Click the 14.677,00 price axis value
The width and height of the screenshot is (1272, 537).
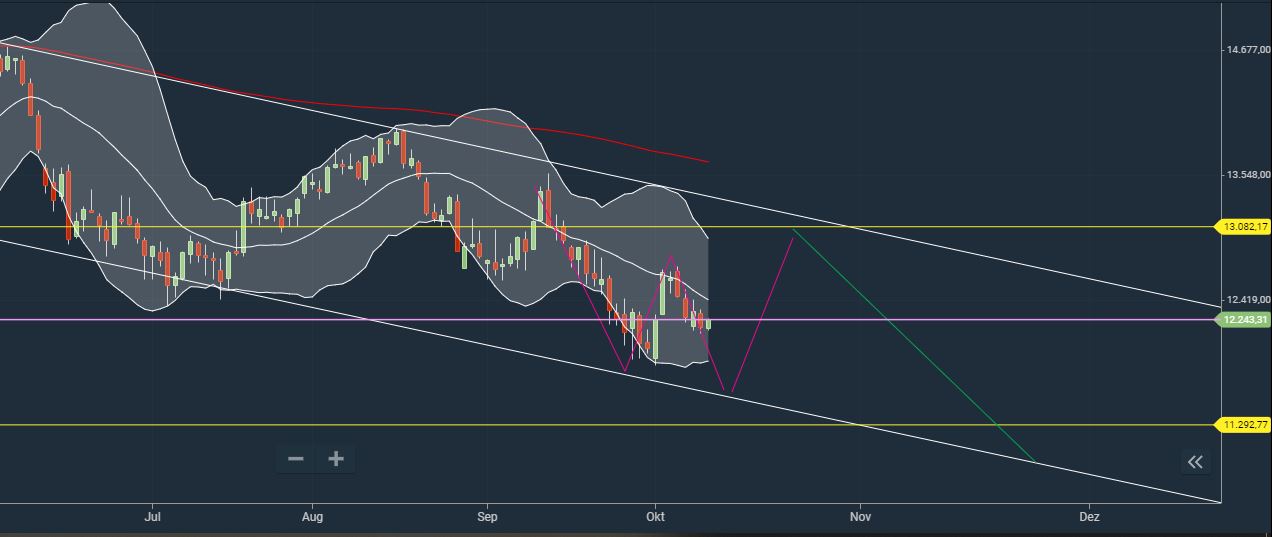[x=1248, y=49]
